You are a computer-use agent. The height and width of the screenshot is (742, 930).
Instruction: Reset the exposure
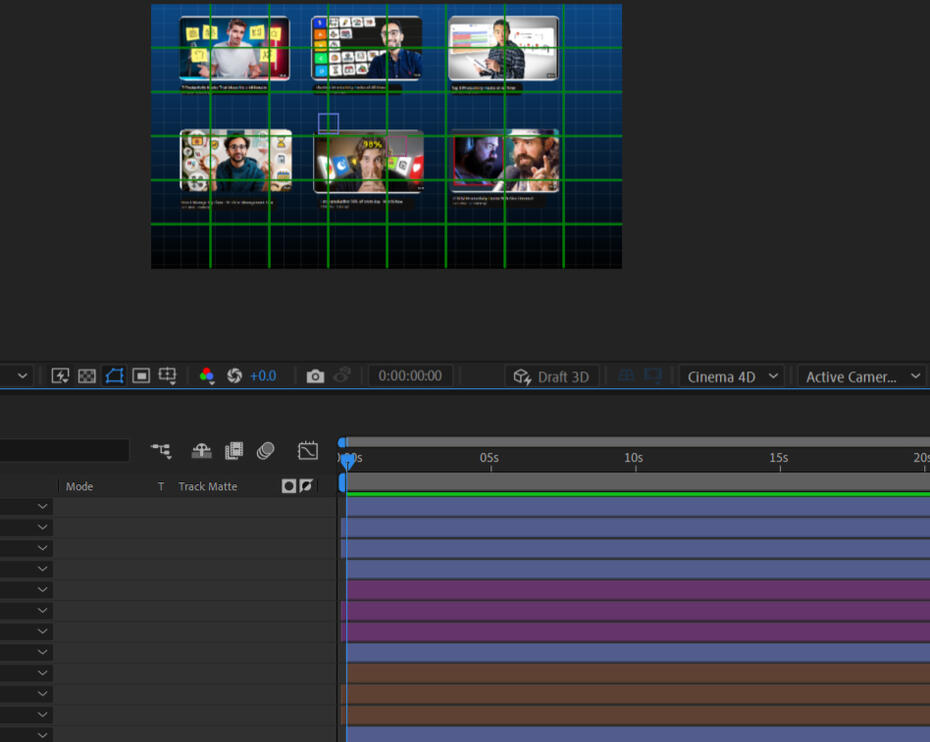234,376
